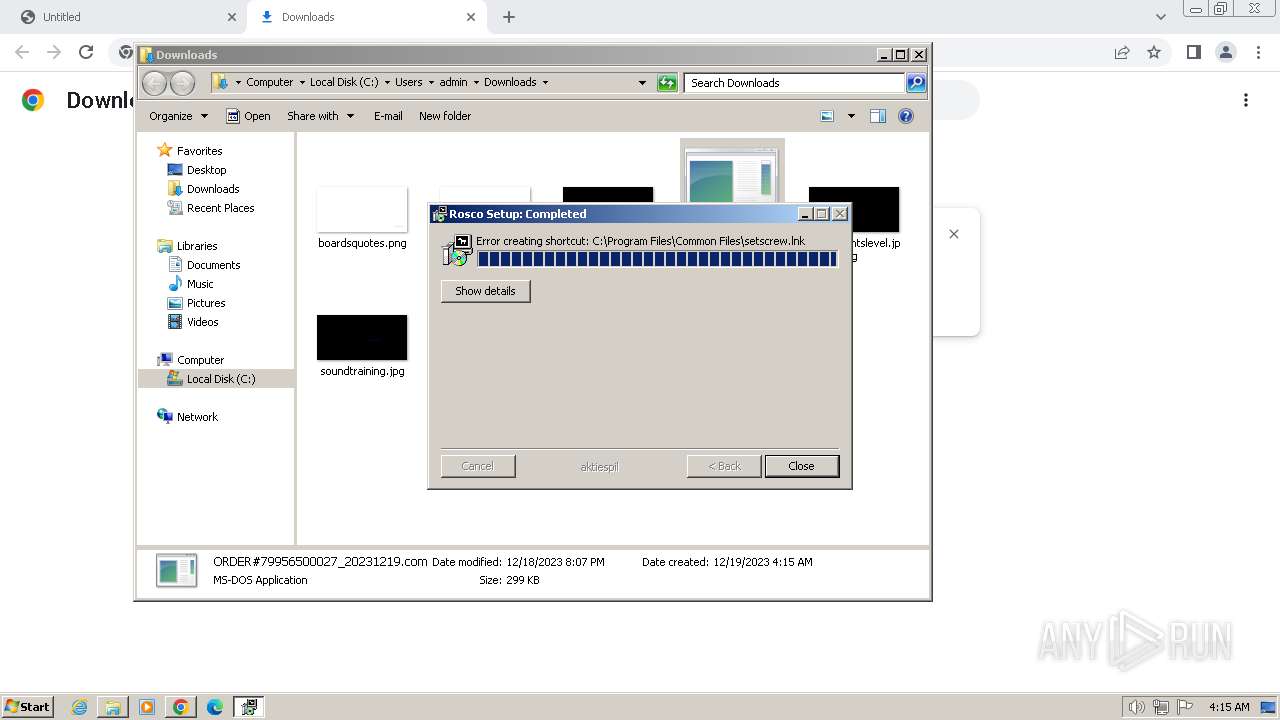Select Favorites in navigation pane

click(x=199, y=151)
